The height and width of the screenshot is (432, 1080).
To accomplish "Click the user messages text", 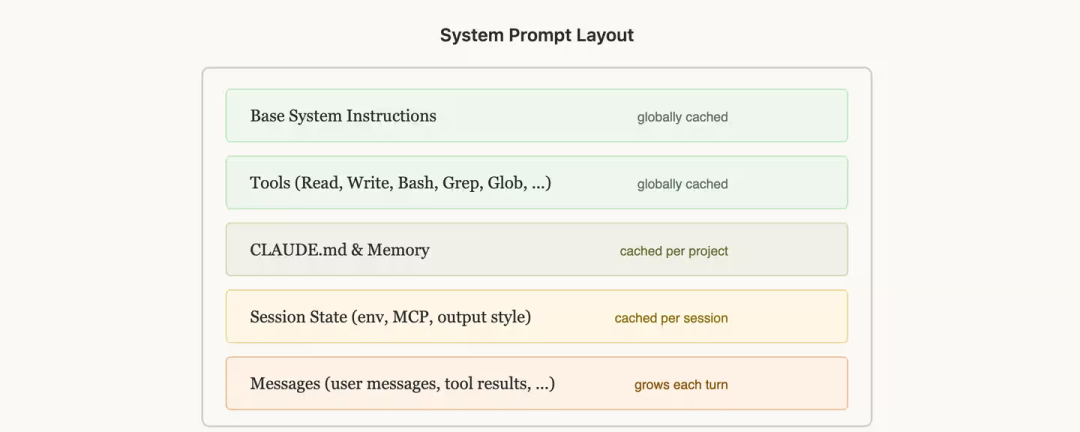I will pos(381,384).
